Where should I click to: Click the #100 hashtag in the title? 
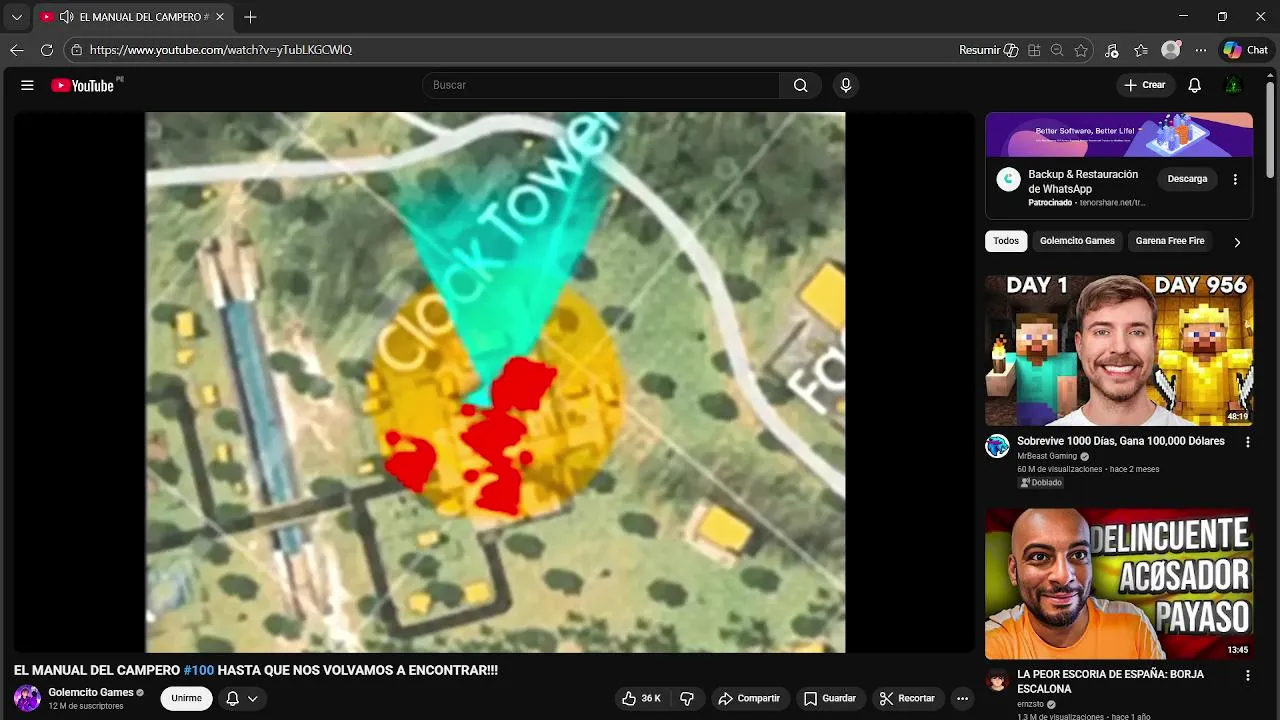tap(199, 670)
